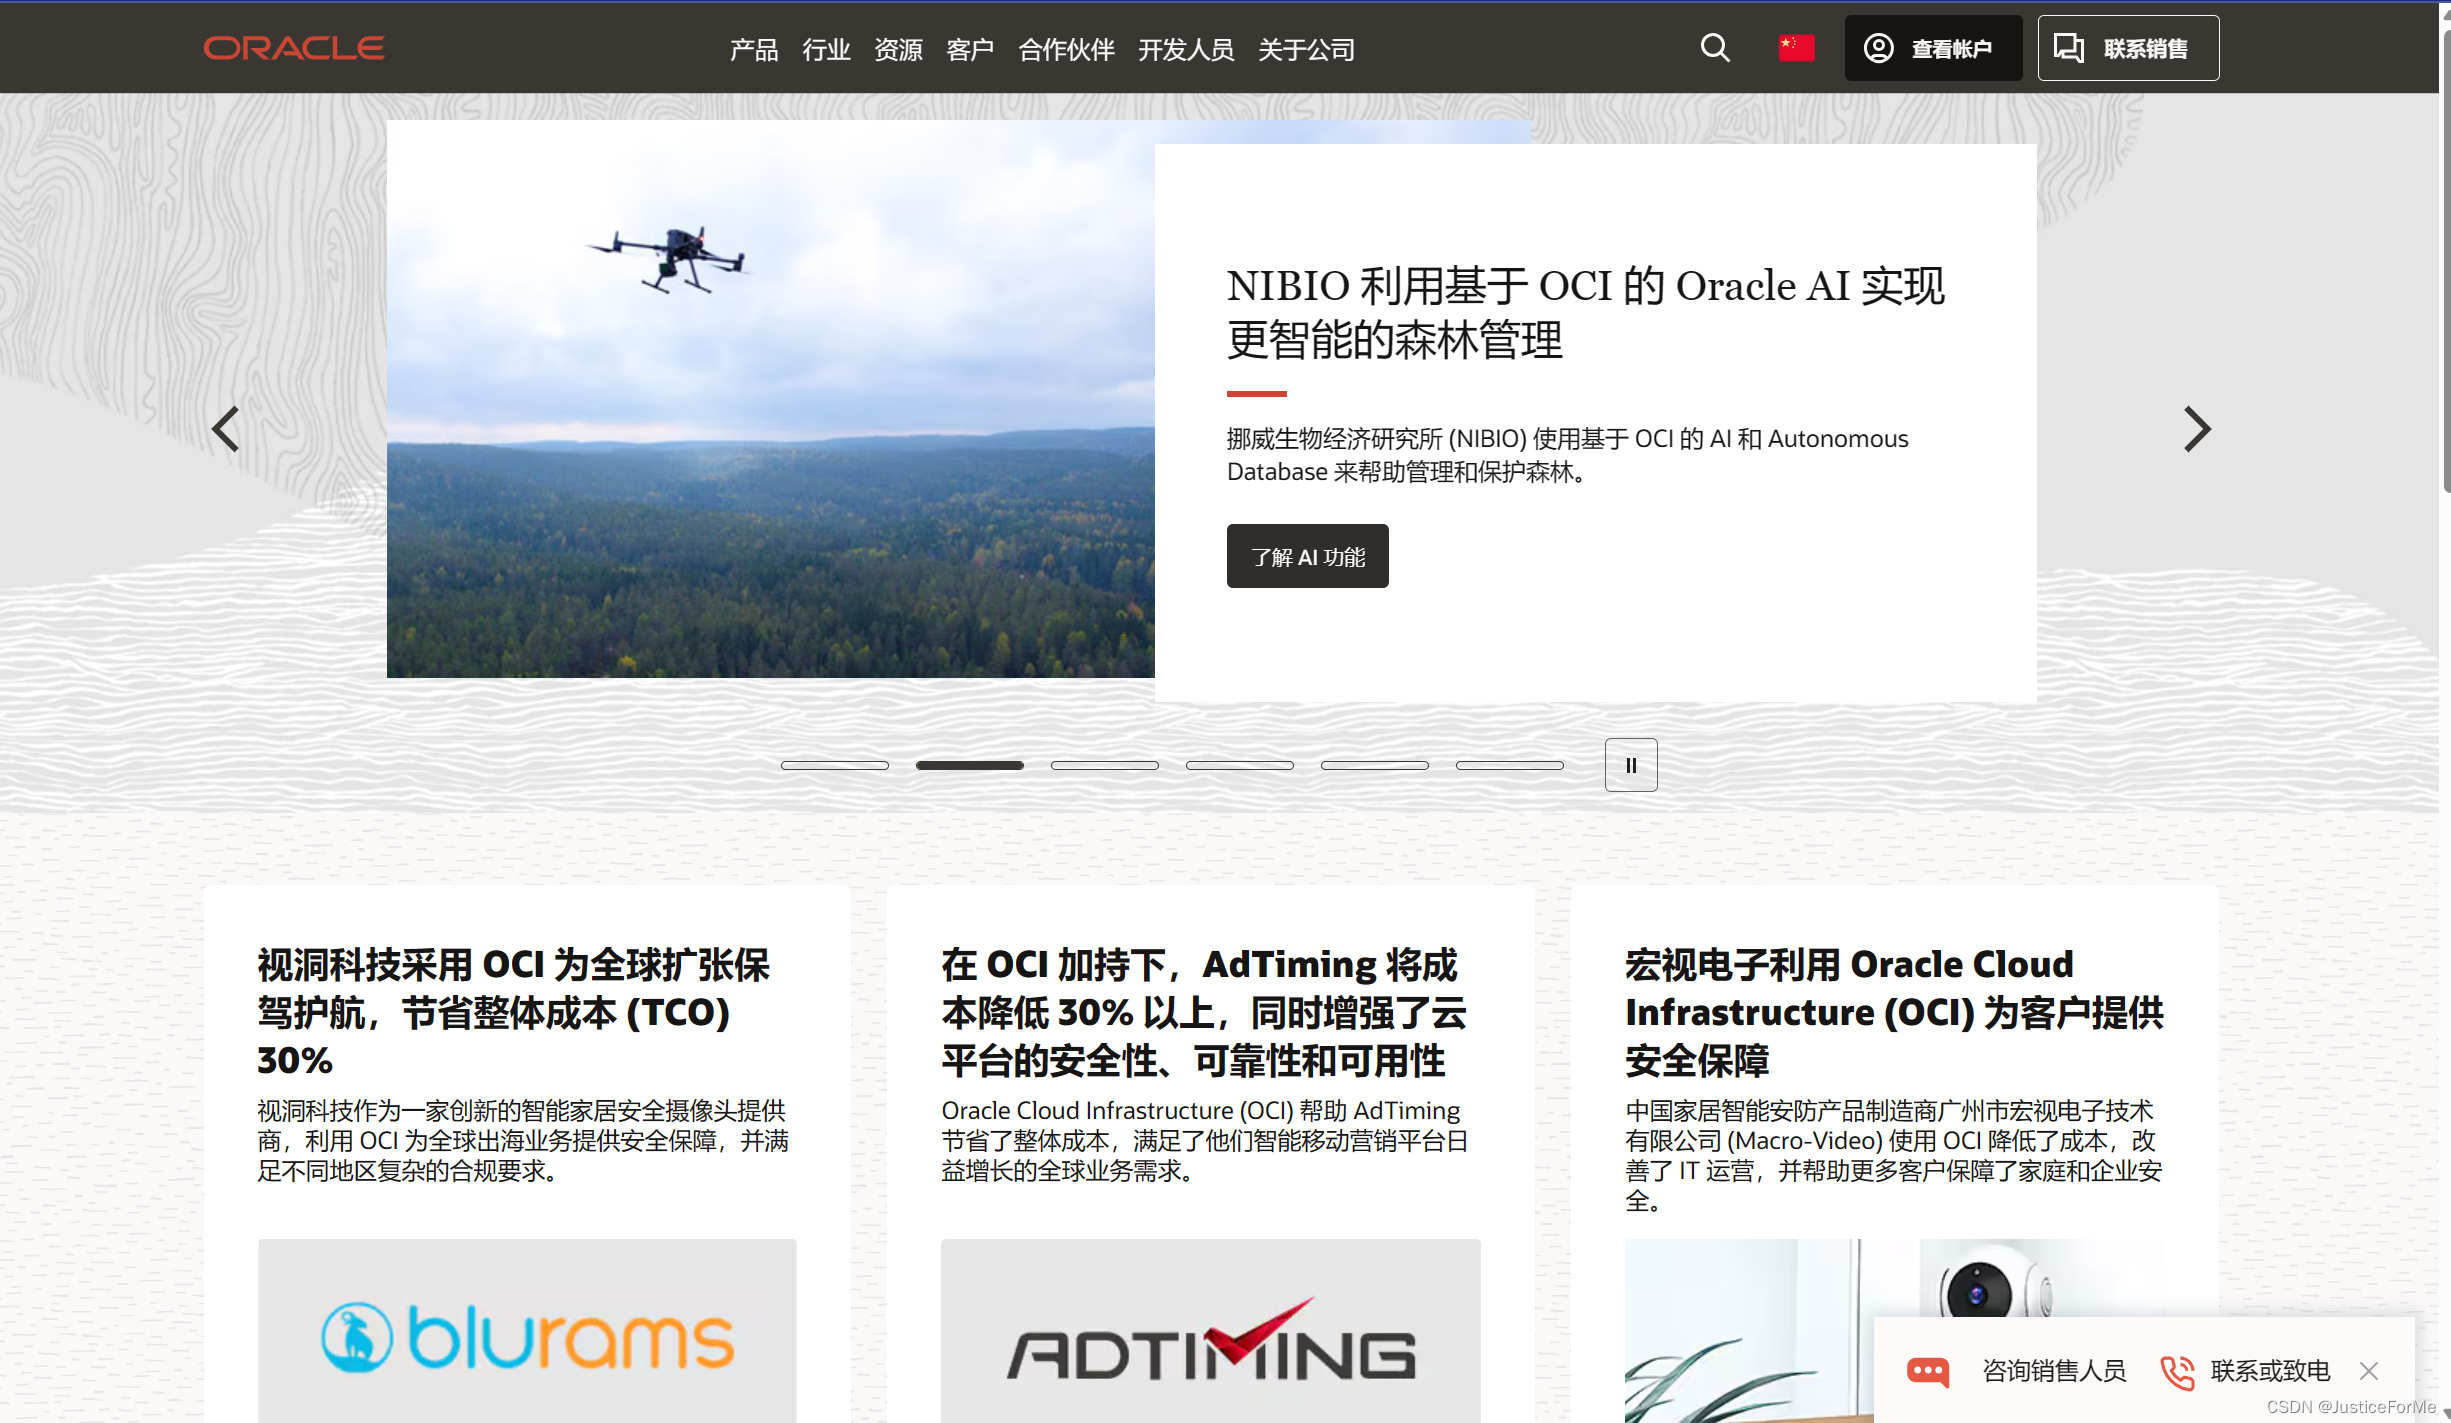Select the sixth carousel slide indicator
Viewport: 2451px width, 1423px height.
(1509, 765)
